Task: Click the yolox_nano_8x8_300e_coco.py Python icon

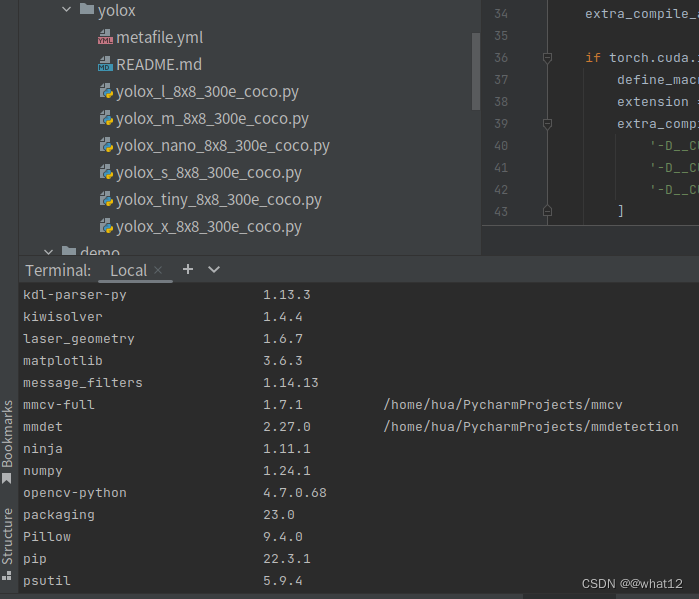Action: pos(106,145)
